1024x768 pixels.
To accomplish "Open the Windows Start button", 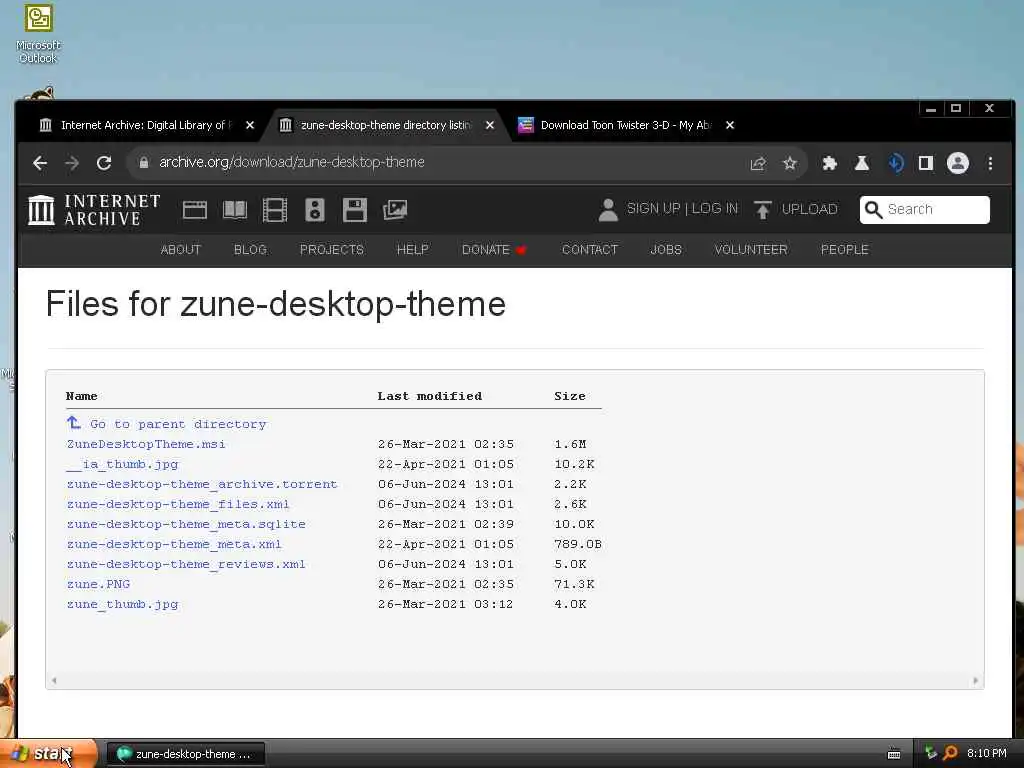I will pos(48,754).
